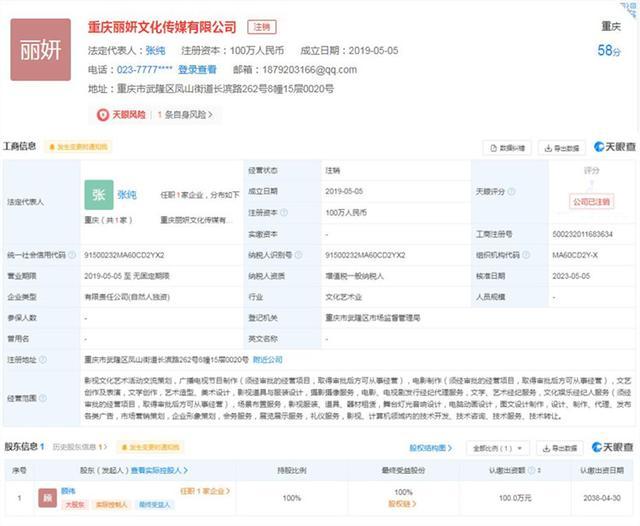640x526 pixels.
Task: Click the help icon beside 天眼评分
Action: (x=512, y=191)
